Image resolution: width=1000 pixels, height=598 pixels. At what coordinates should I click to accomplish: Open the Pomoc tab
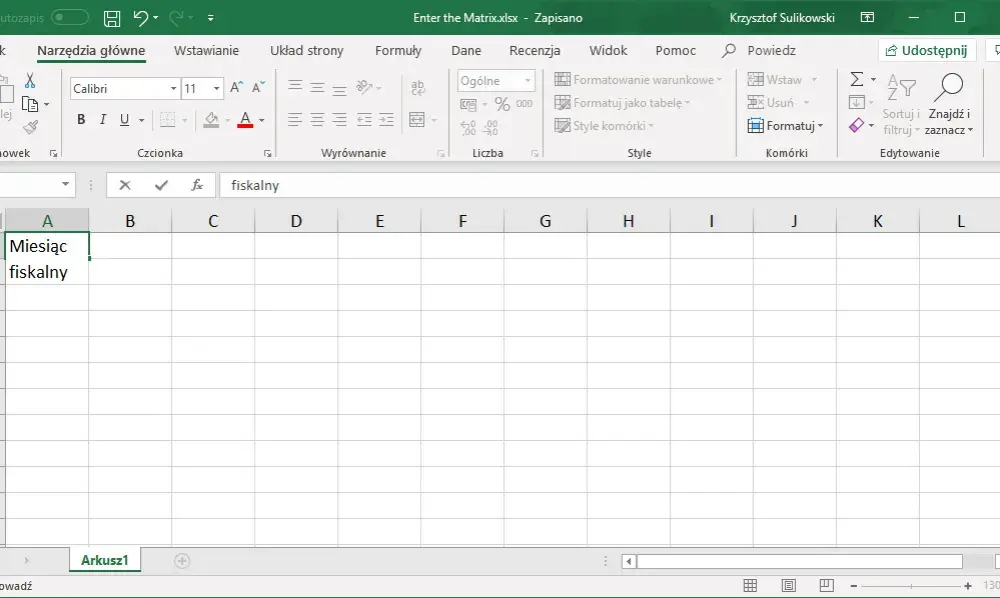point(675,50)
